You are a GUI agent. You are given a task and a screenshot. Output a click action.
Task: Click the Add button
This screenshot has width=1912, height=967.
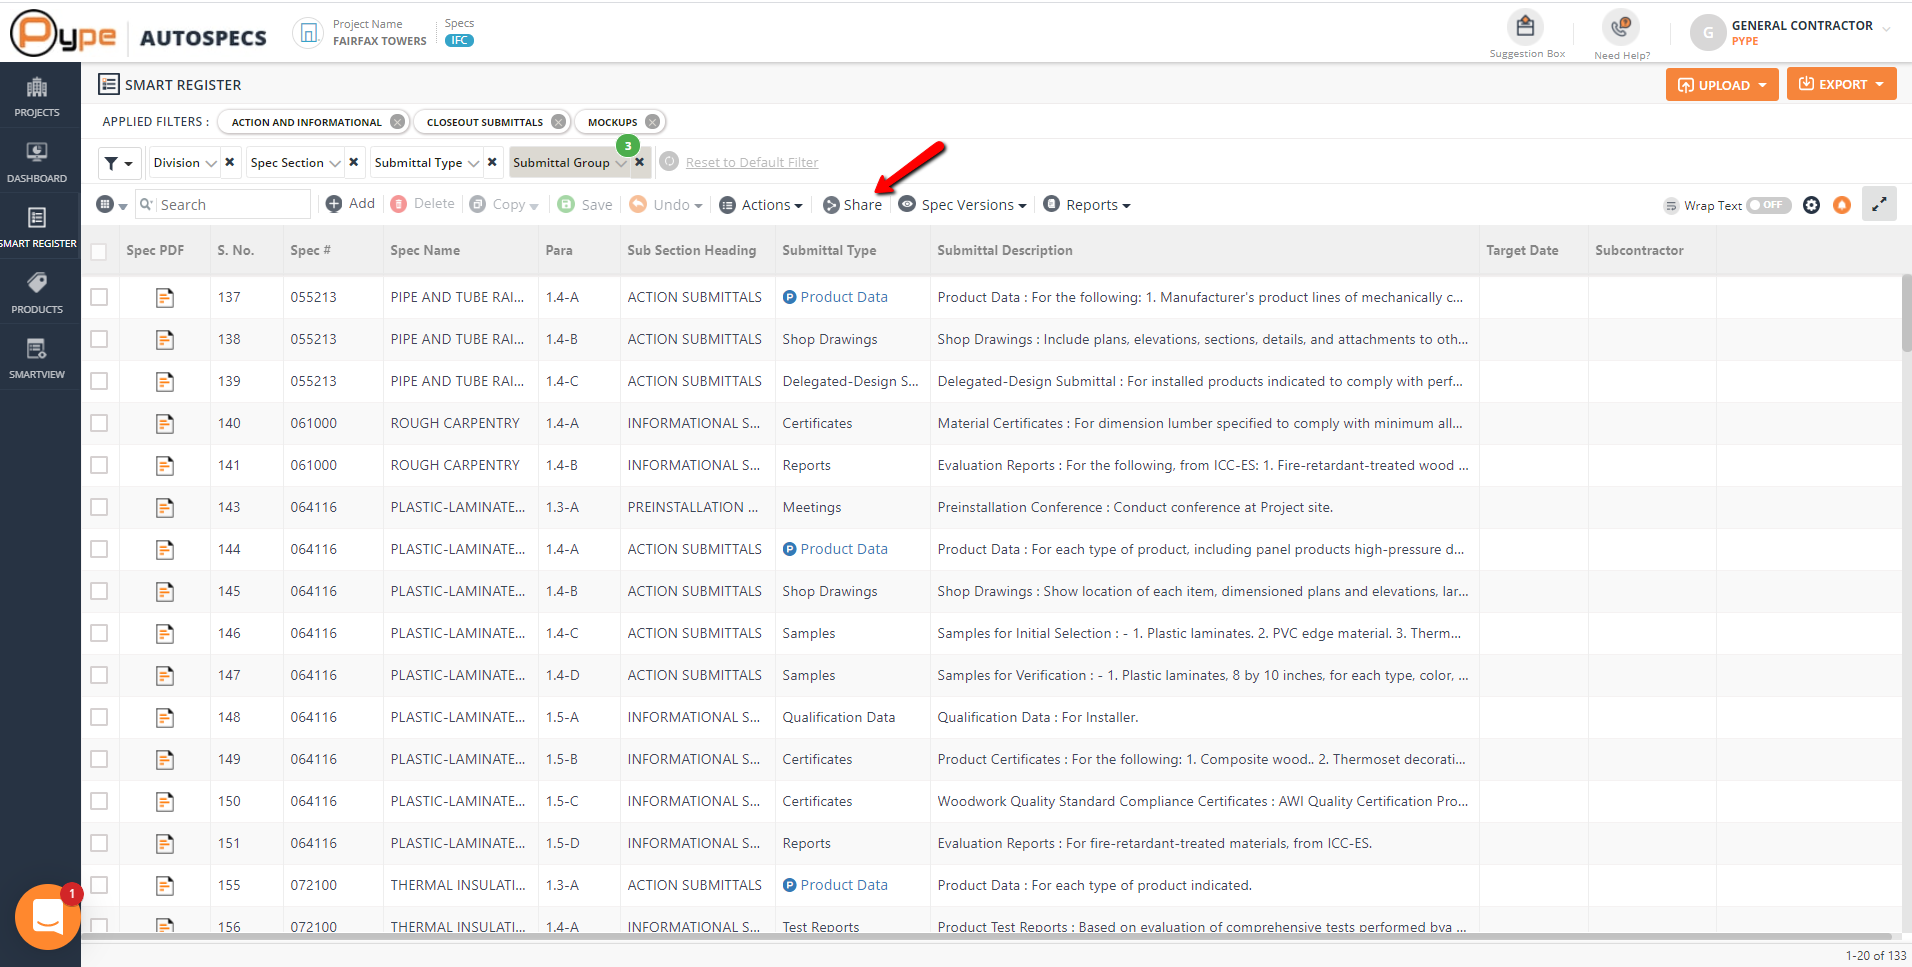pos(350,204)
